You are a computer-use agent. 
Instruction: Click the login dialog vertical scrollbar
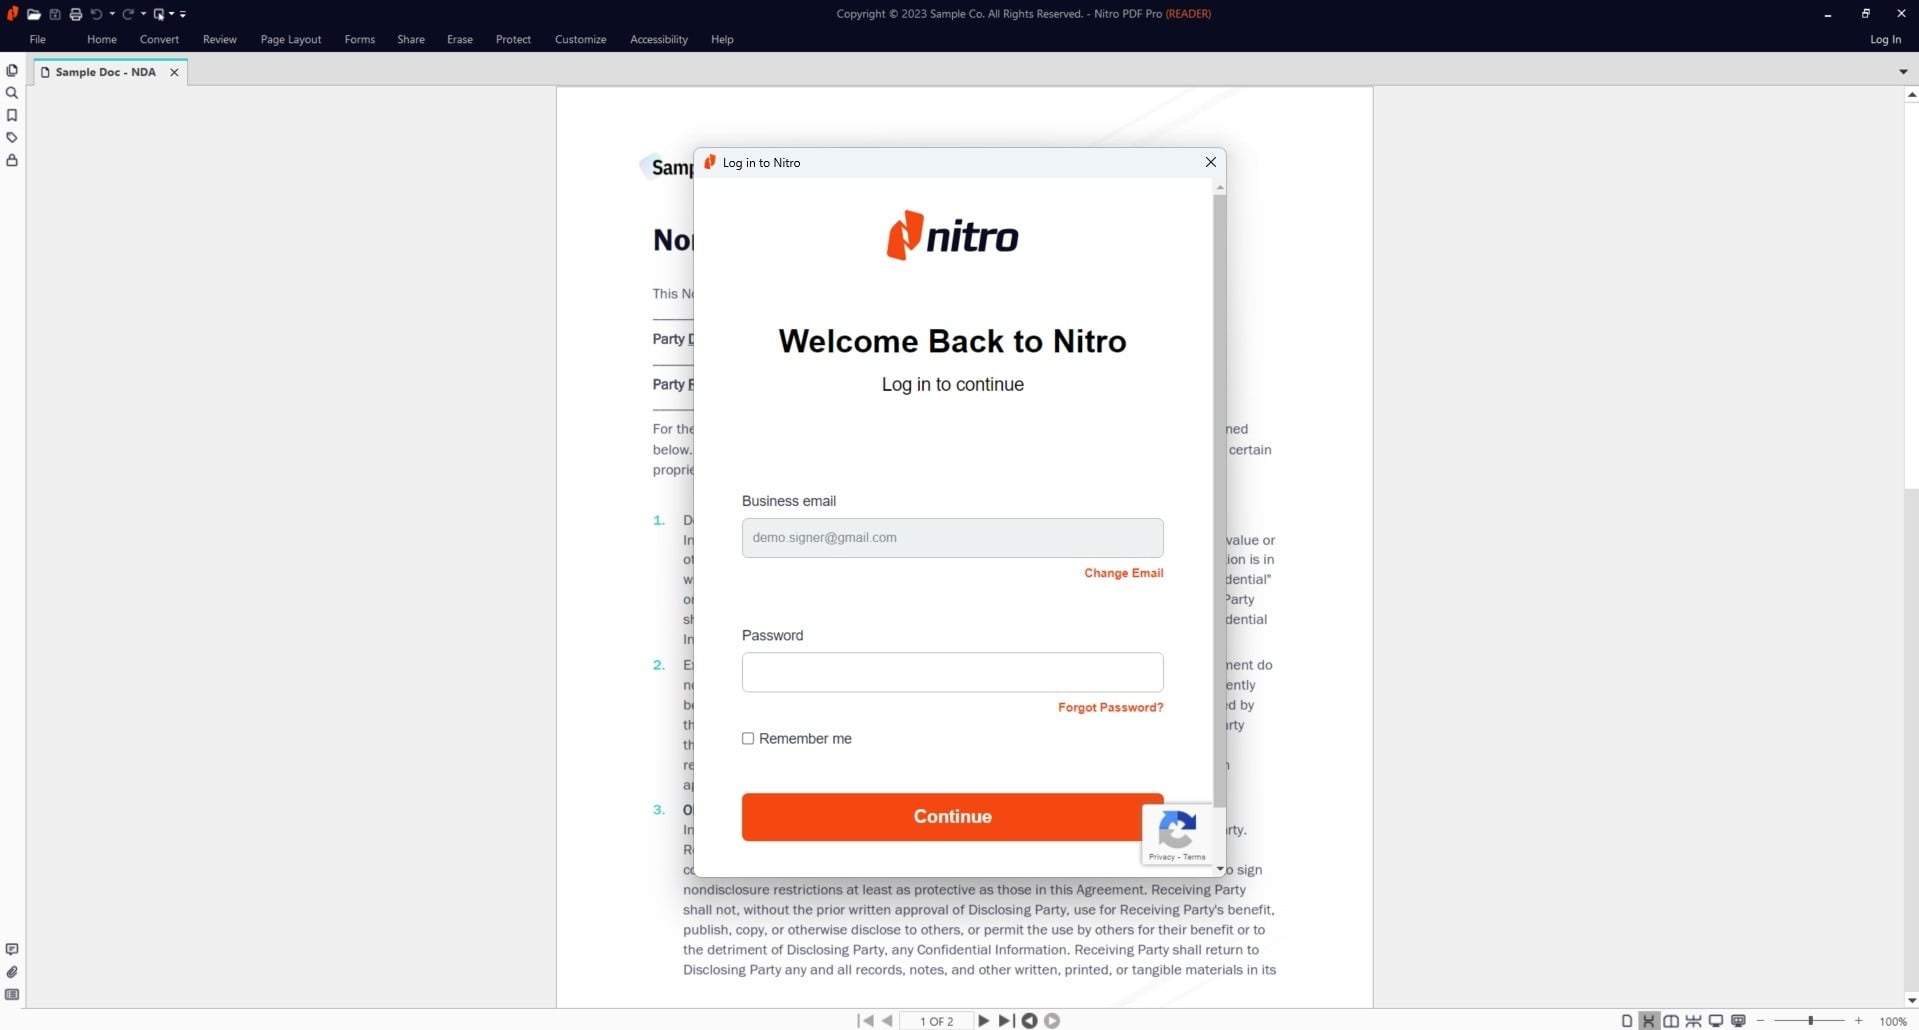click(x=1220, y=500)
